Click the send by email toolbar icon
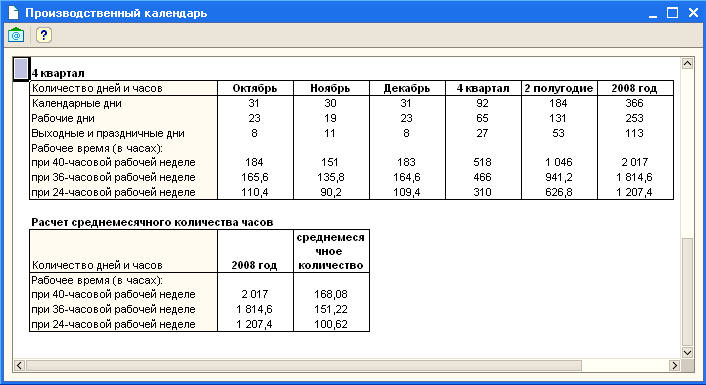This screenshot has height=385, width=706. tap(16, 35)
